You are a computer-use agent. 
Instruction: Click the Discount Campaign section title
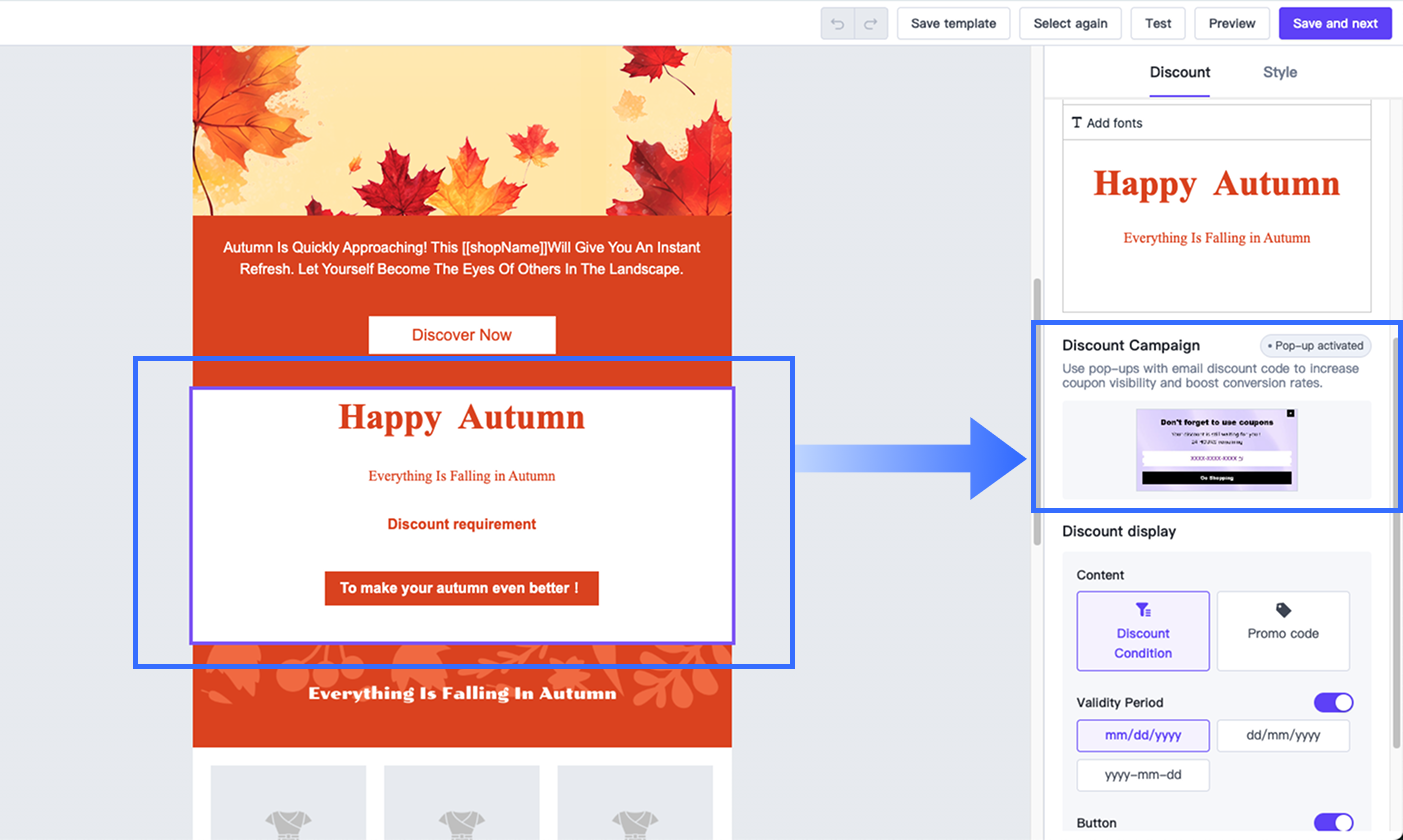point(1131,345)
